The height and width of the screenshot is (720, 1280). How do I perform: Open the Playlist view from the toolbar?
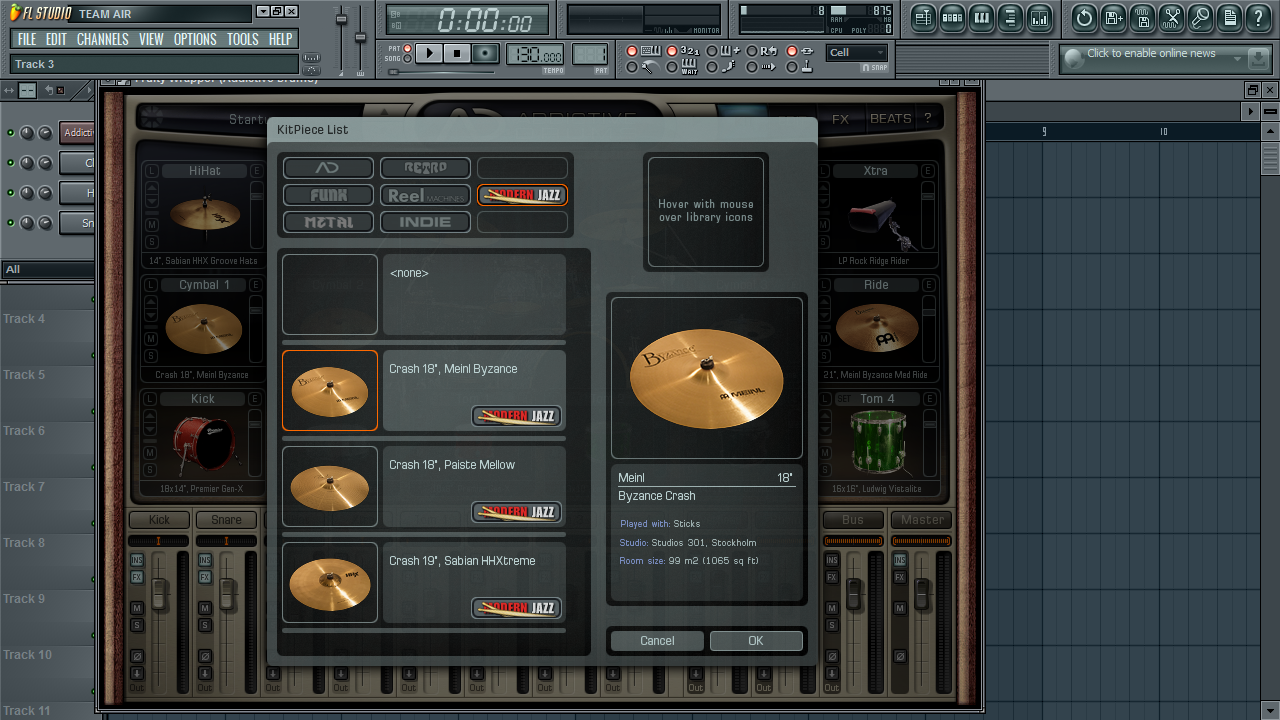pyautogui.click(x=922, y=16)
